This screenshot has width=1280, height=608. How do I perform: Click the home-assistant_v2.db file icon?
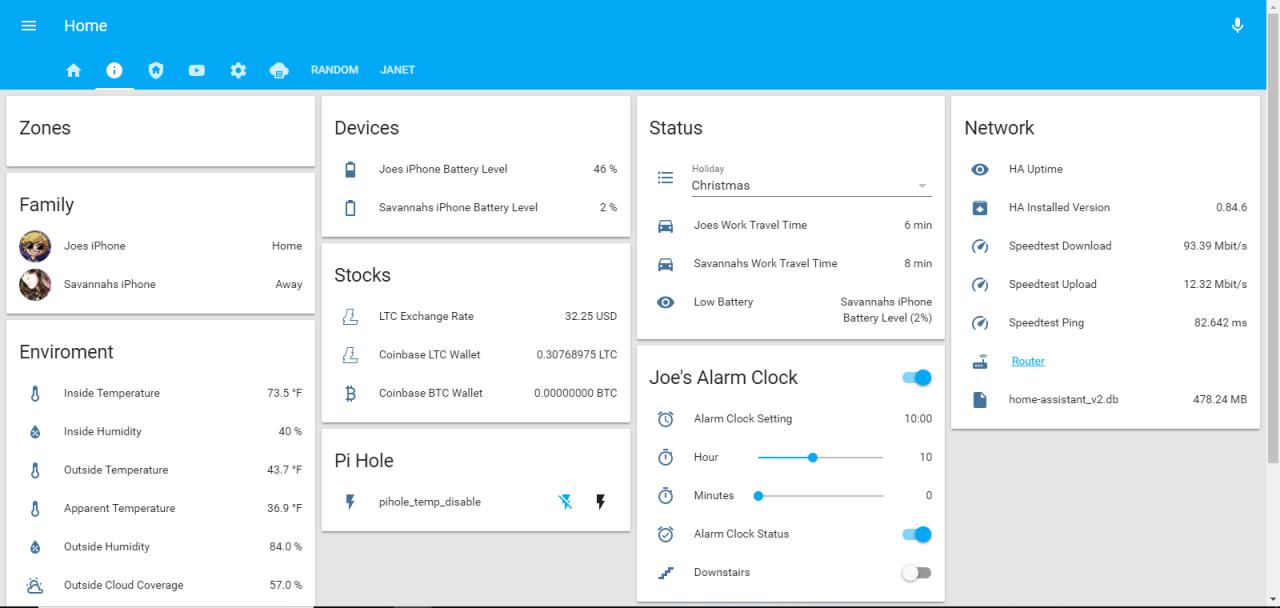click(980, 400)
